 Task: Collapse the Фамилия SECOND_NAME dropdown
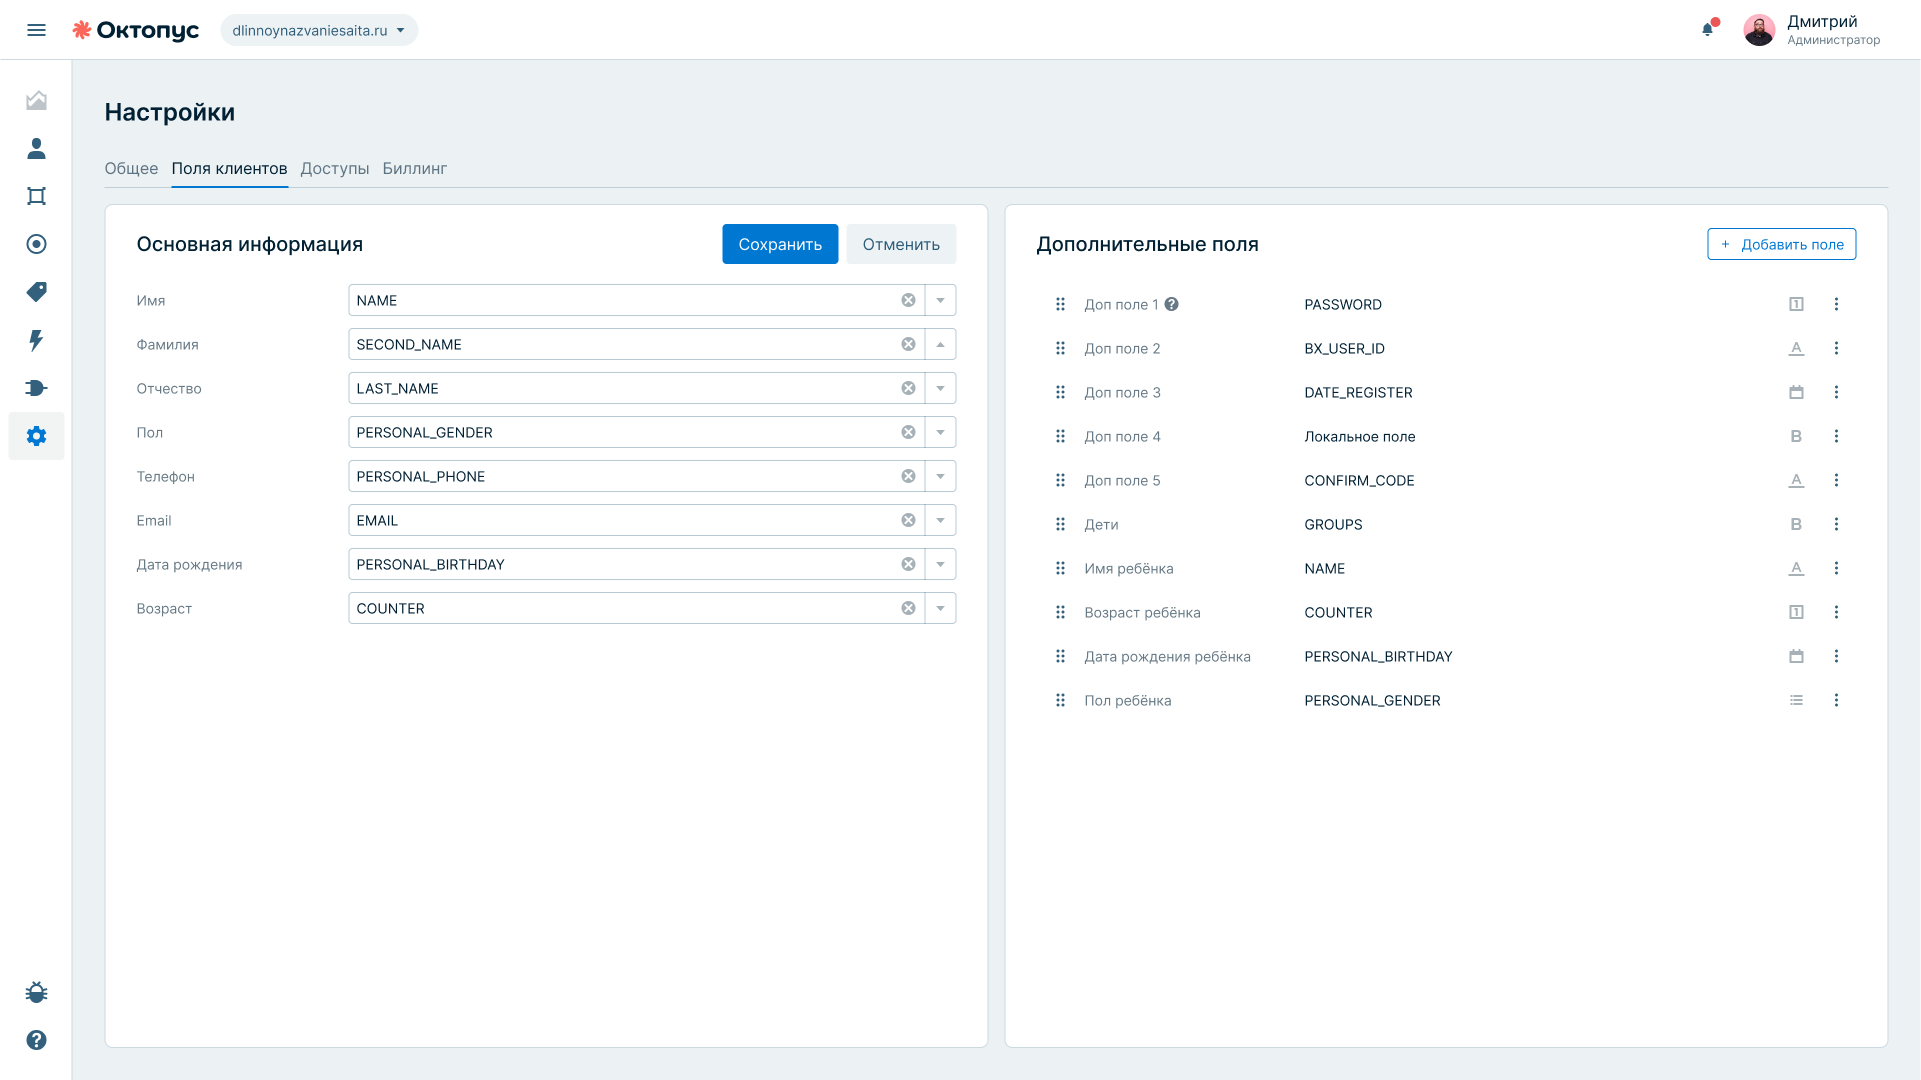pyautogui.click(x=940, y=344)
